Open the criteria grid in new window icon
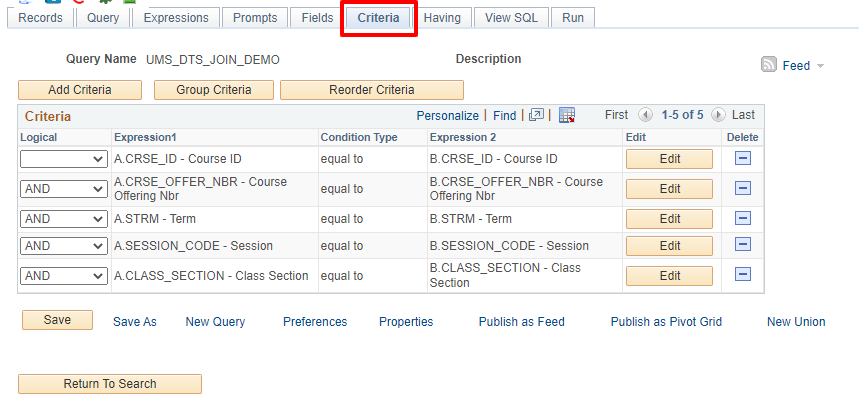868x402 pixels. coord(536,115)
